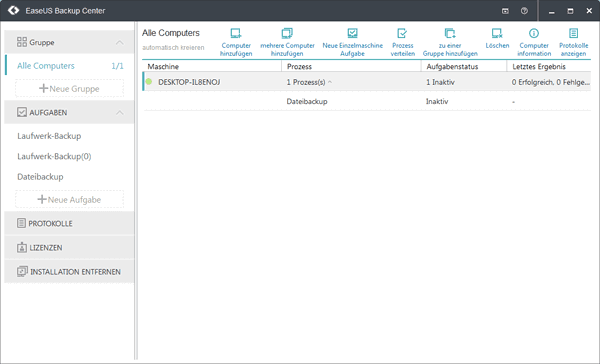This screenshot has height=364, width=600.
Task: Click the PROTOKOLLE document icon
Action: [x=21, y=223]
